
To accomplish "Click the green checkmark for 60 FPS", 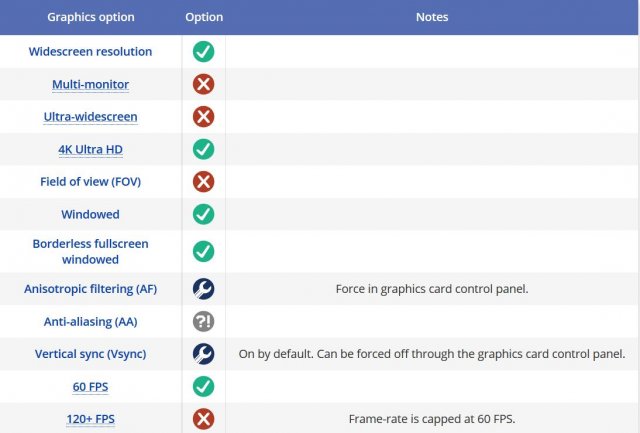I will [x=203, y=386].
